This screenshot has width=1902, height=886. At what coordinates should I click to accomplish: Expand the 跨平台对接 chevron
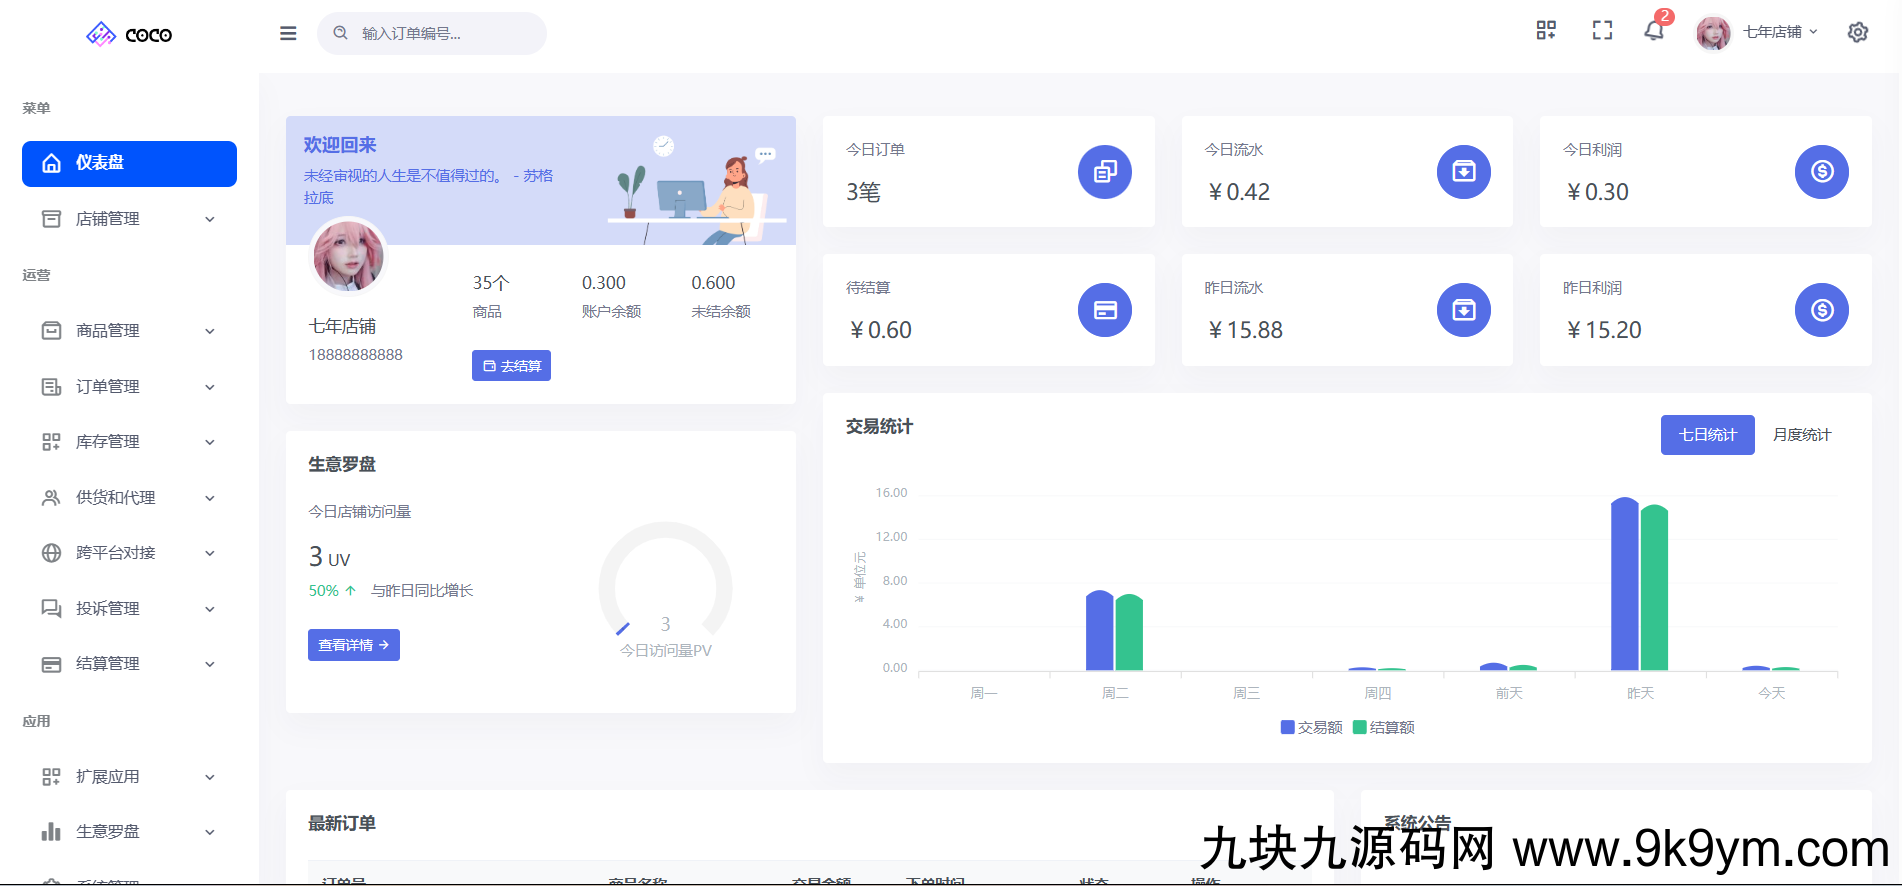210,553
